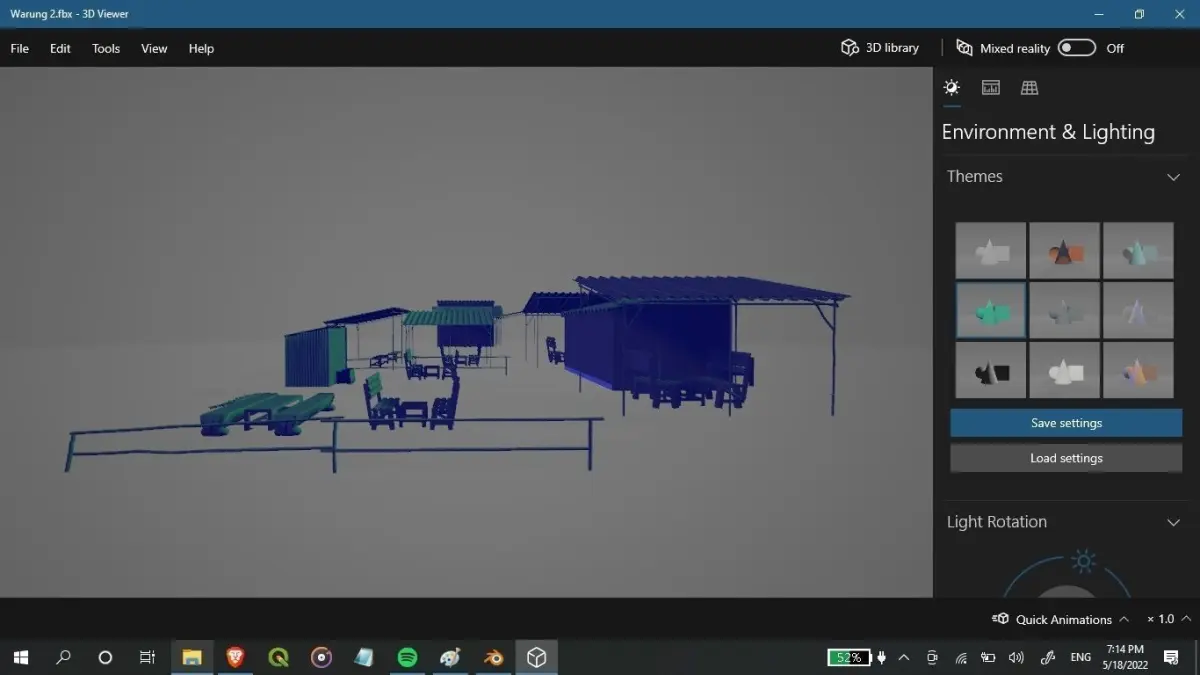Select the orange and purple gradient theme

click(x=1138, y=370)
